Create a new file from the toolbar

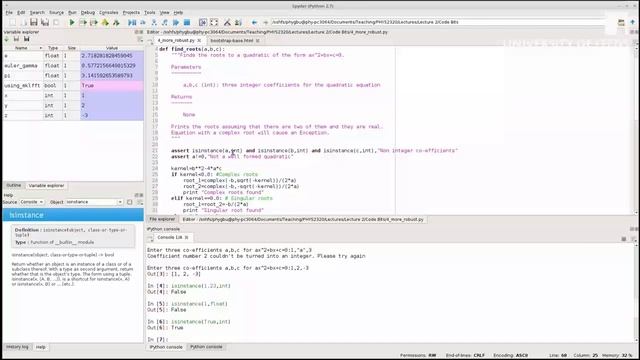12,22
